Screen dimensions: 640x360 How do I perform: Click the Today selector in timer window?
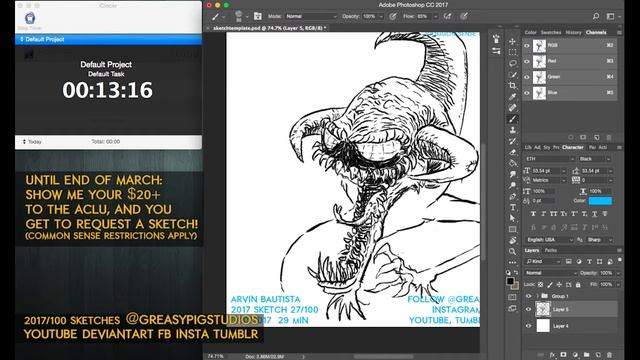(x=32, y=142)
